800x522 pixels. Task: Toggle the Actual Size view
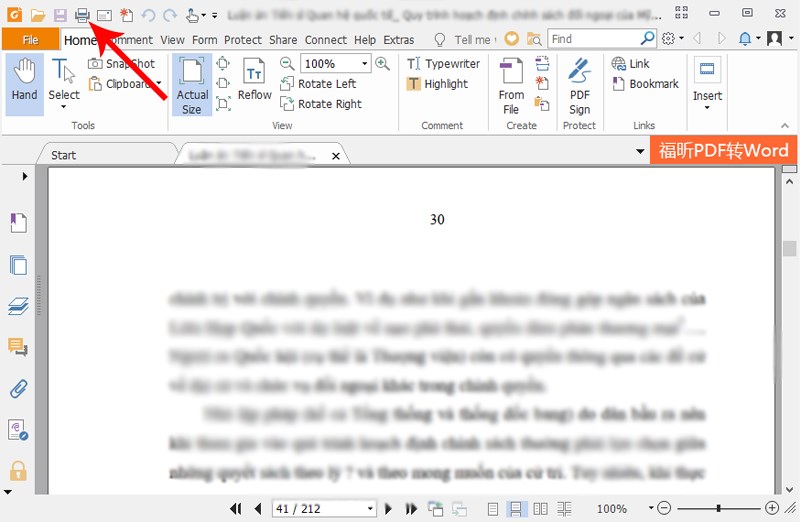point(192,85)
